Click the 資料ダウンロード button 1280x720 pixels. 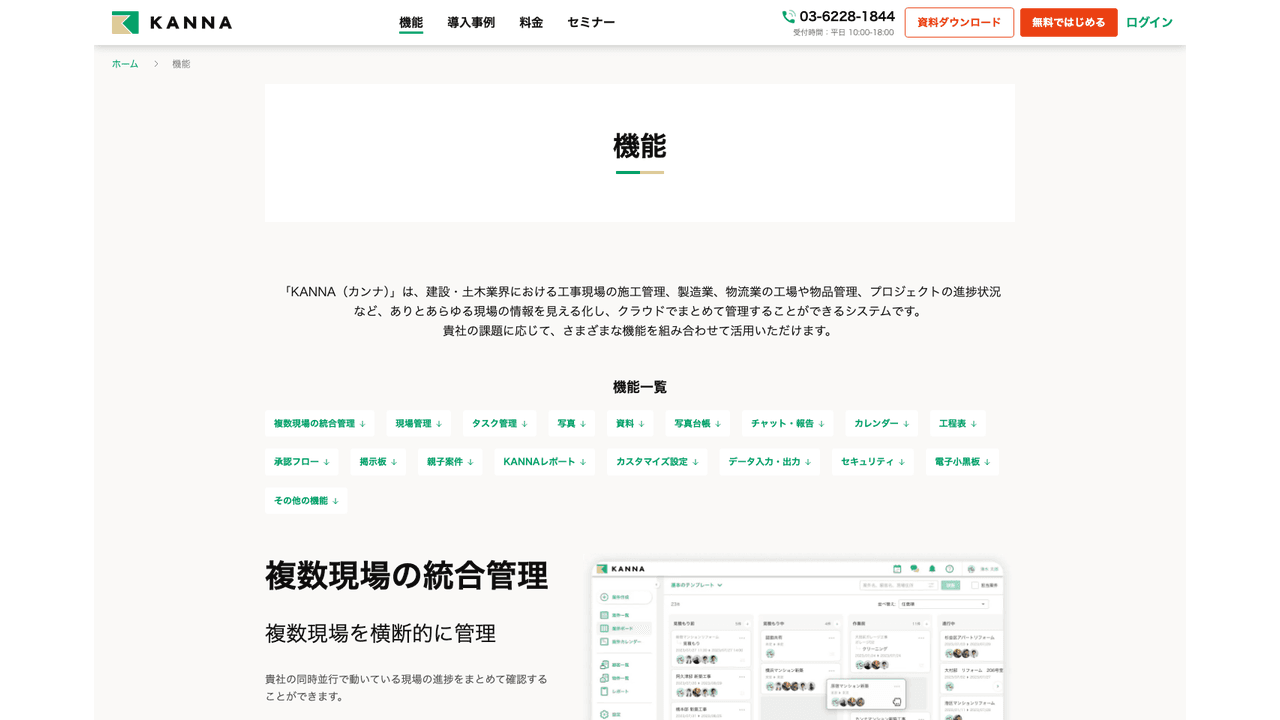959,22
